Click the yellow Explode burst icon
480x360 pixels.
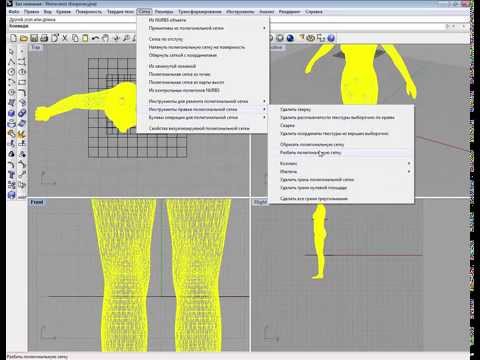[22, 134]
